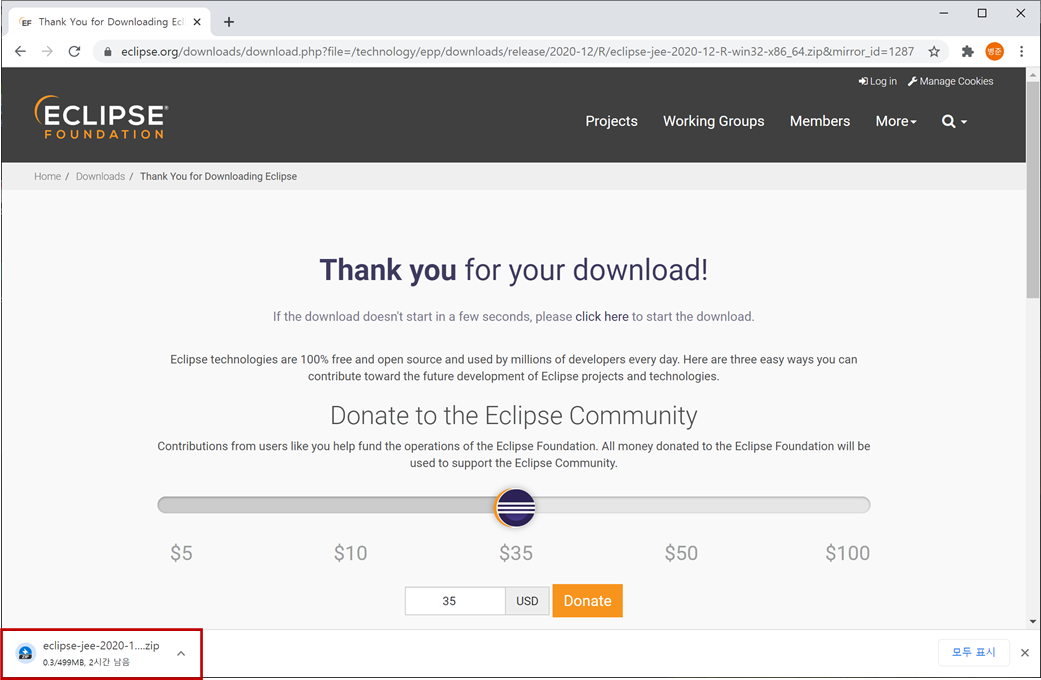
Task: Click the 모두 표시 show all button
Action: pyautogui.click(x=974, y=652)
